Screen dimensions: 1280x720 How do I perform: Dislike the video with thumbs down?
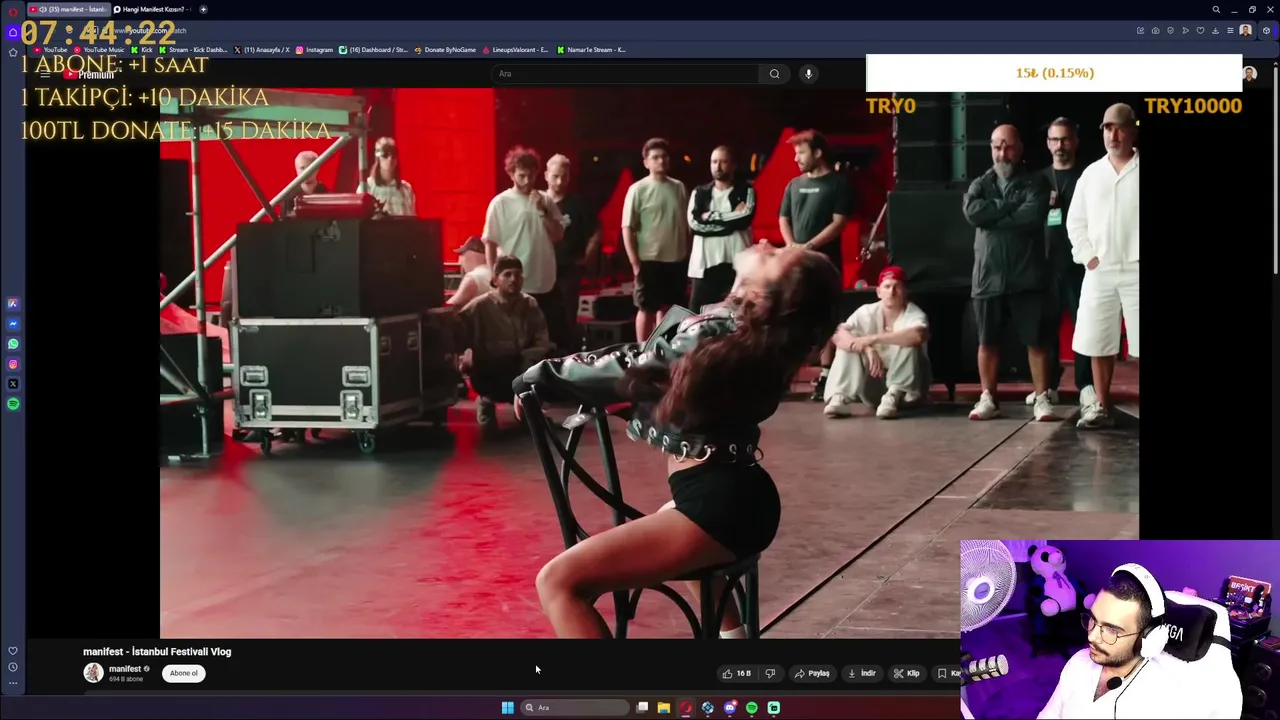[x=770, y=673]
